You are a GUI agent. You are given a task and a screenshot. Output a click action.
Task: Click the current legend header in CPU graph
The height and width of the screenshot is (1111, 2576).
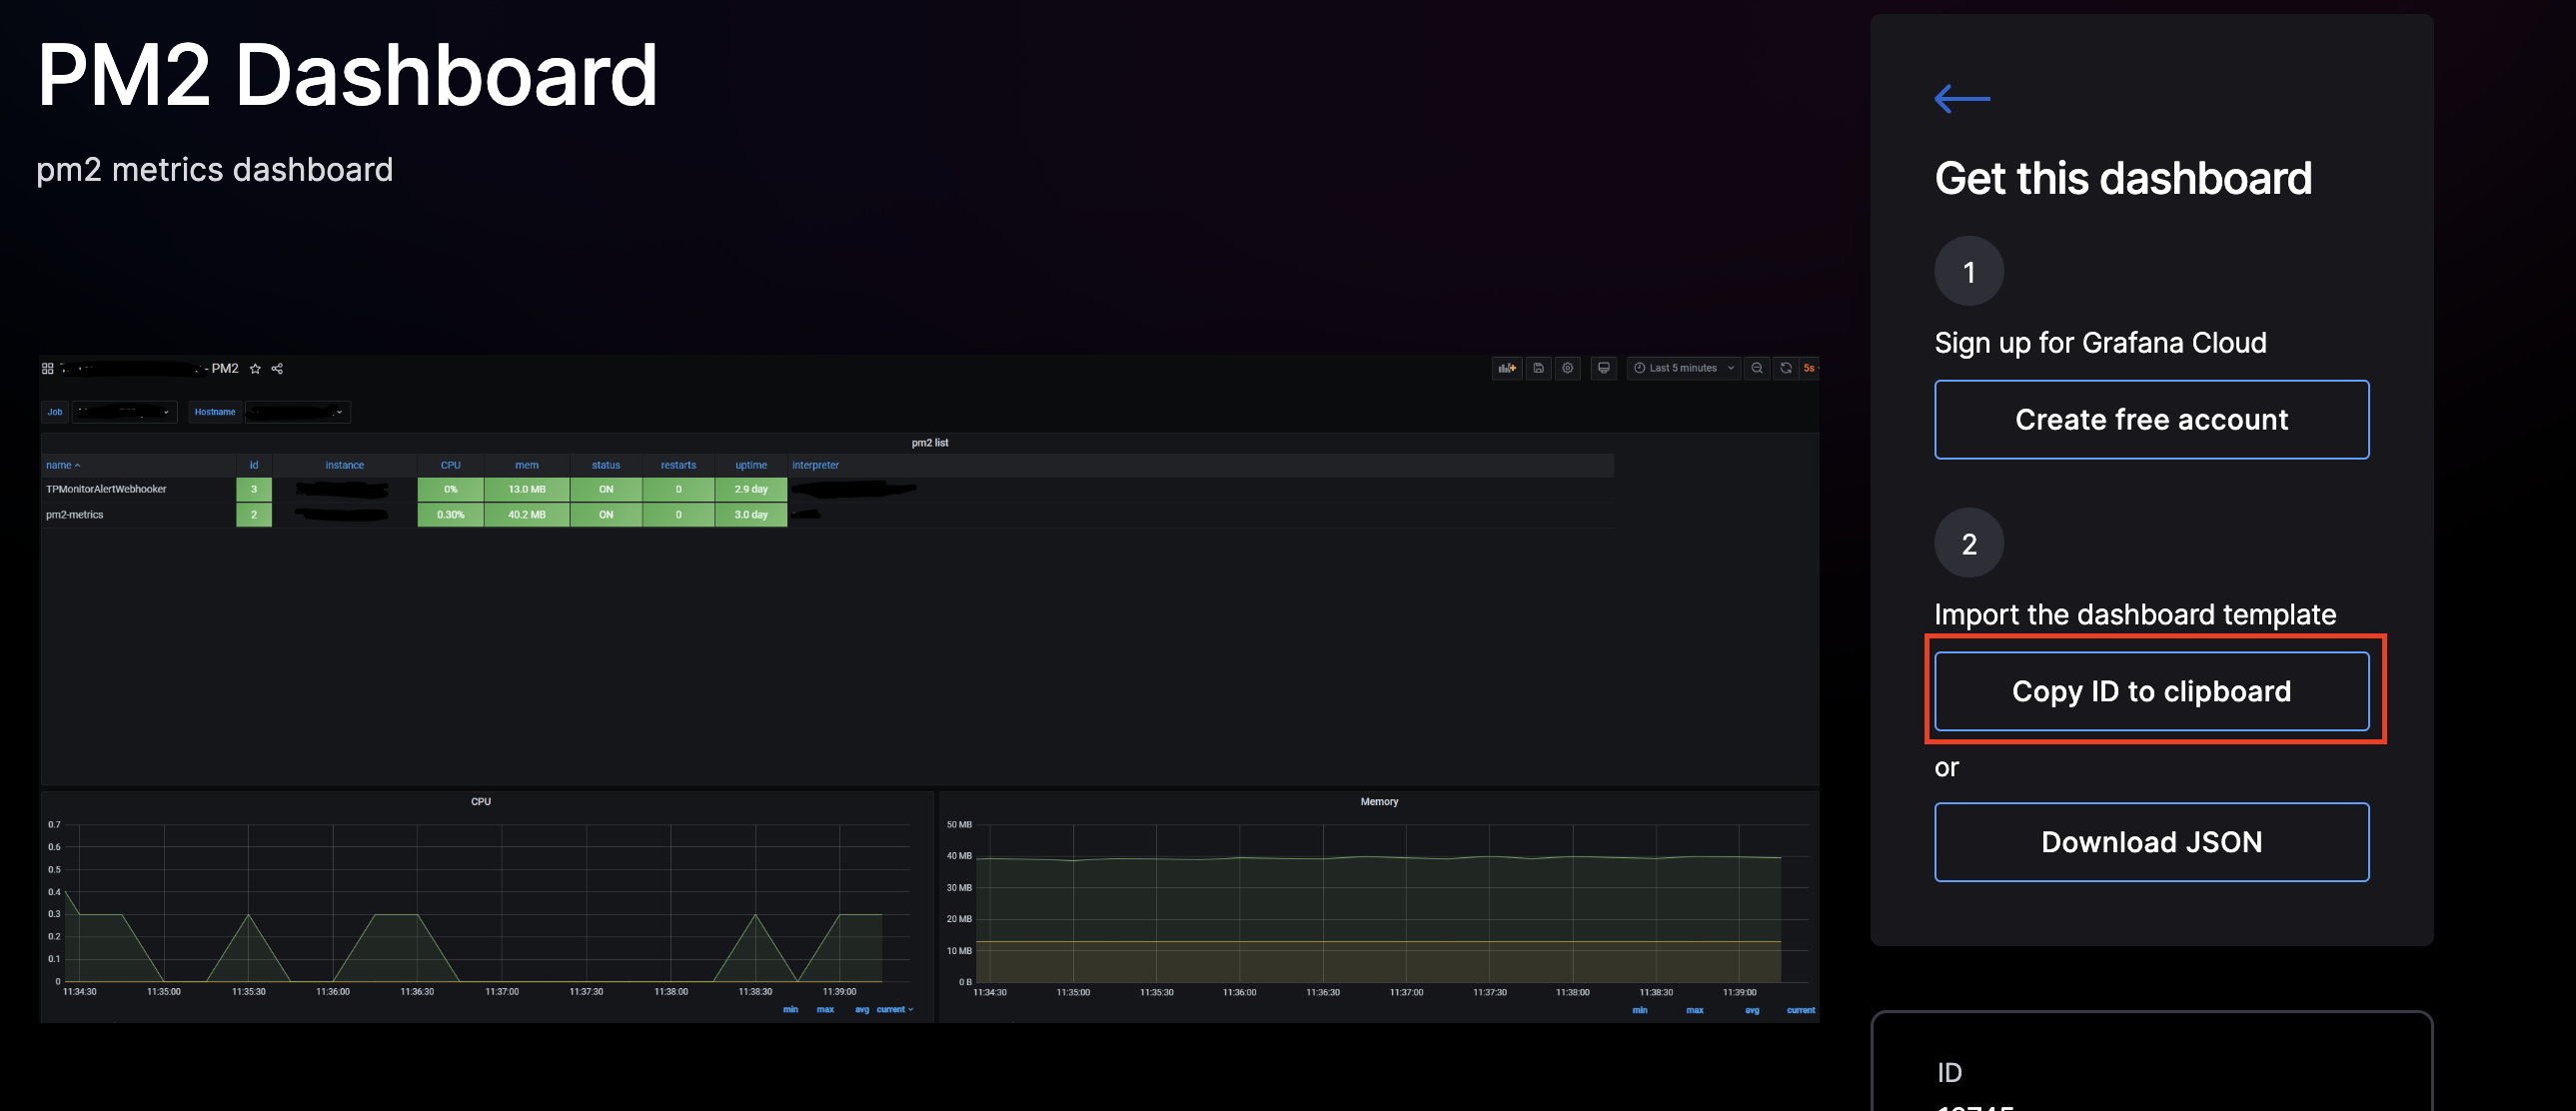point(893,1010)
